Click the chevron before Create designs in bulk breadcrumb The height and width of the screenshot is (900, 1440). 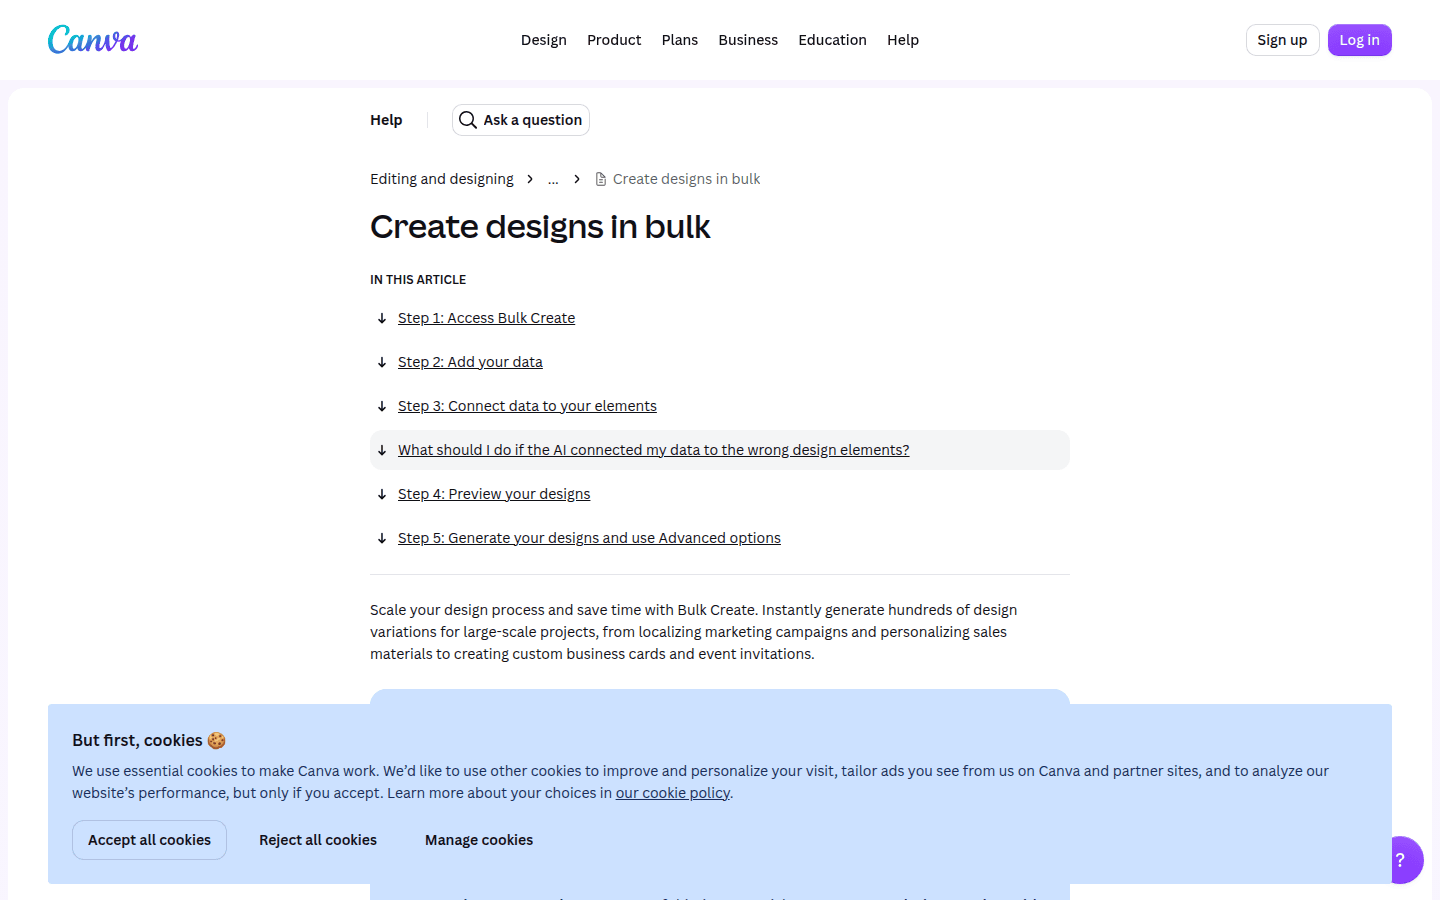click(577, 179)
